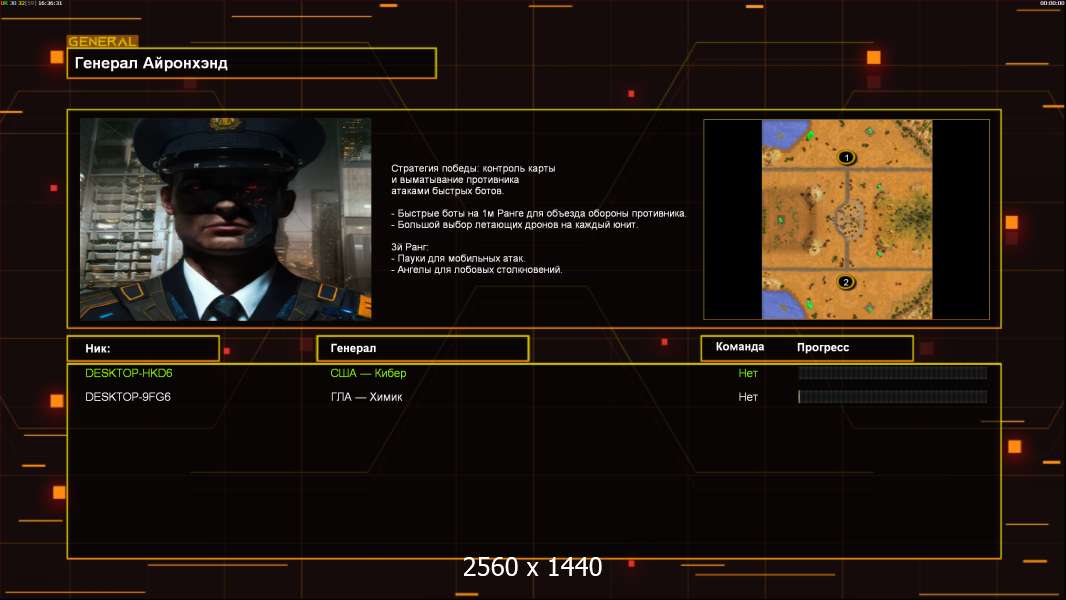Image resolution: width=1066 pixels, height=600 pixels.
Task: Select the "Генерал" column header
Action: pyautogui.click(x=422, y=348)
